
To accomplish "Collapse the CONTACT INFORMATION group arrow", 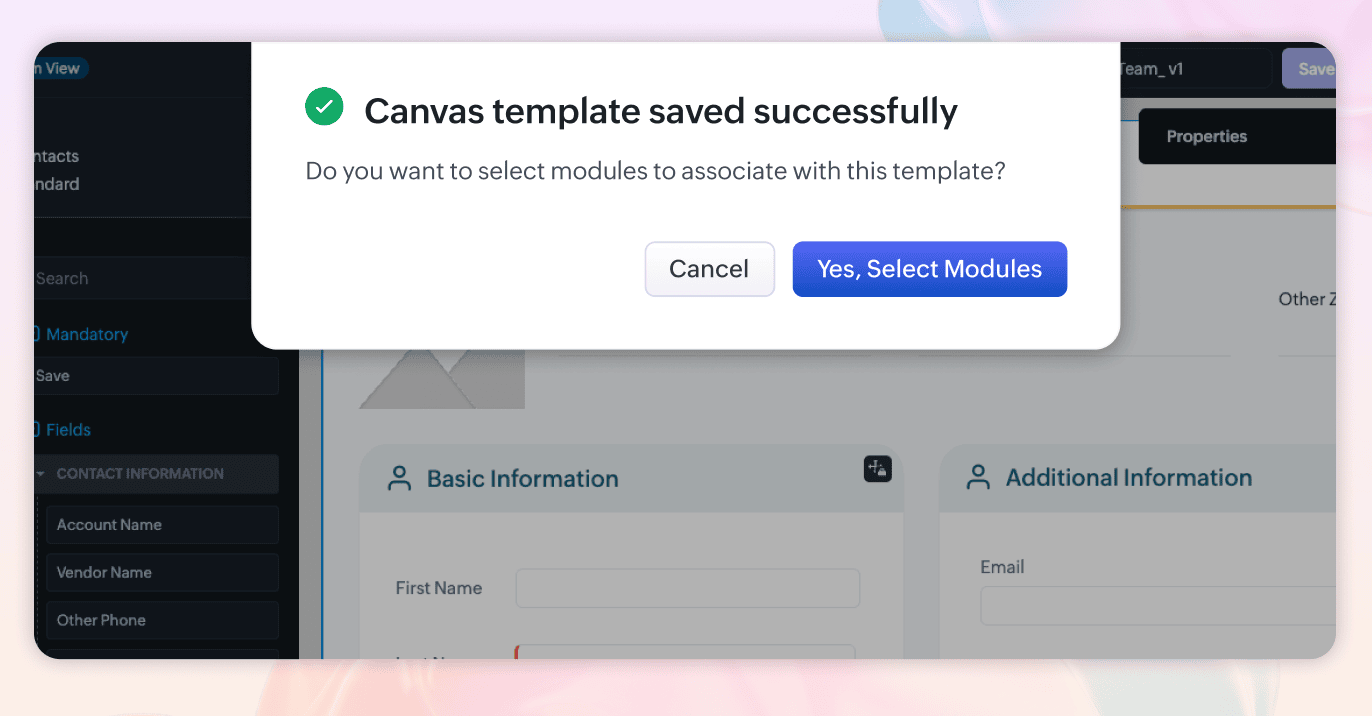I will tap(41, 474).
